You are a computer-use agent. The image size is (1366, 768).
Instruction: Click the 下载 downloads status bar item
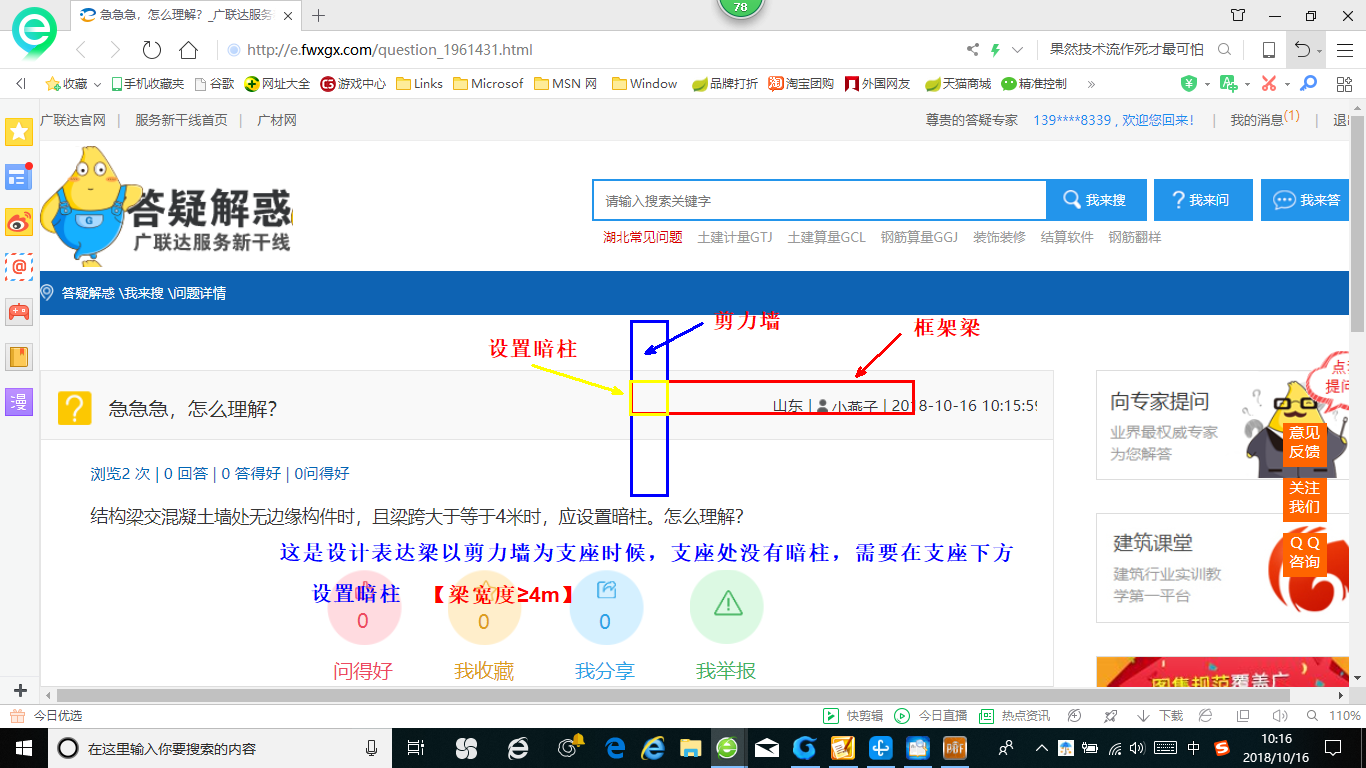(1160, 716)
